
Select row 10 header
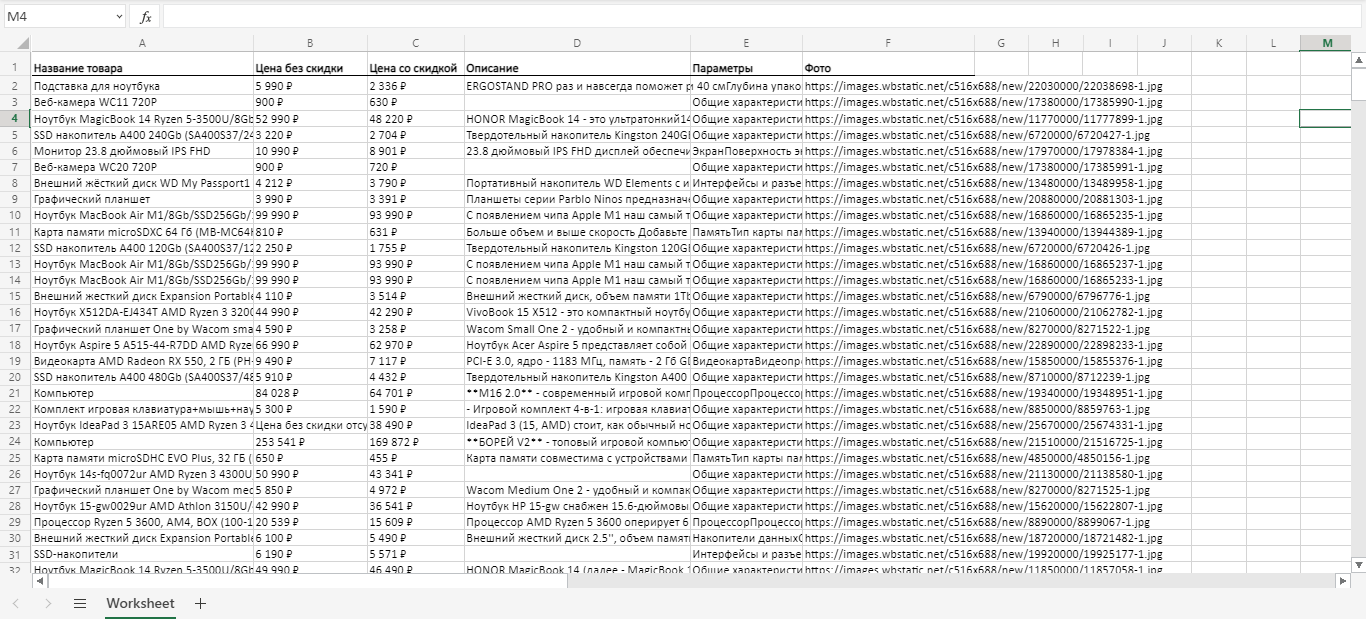[x=15, y=215]
